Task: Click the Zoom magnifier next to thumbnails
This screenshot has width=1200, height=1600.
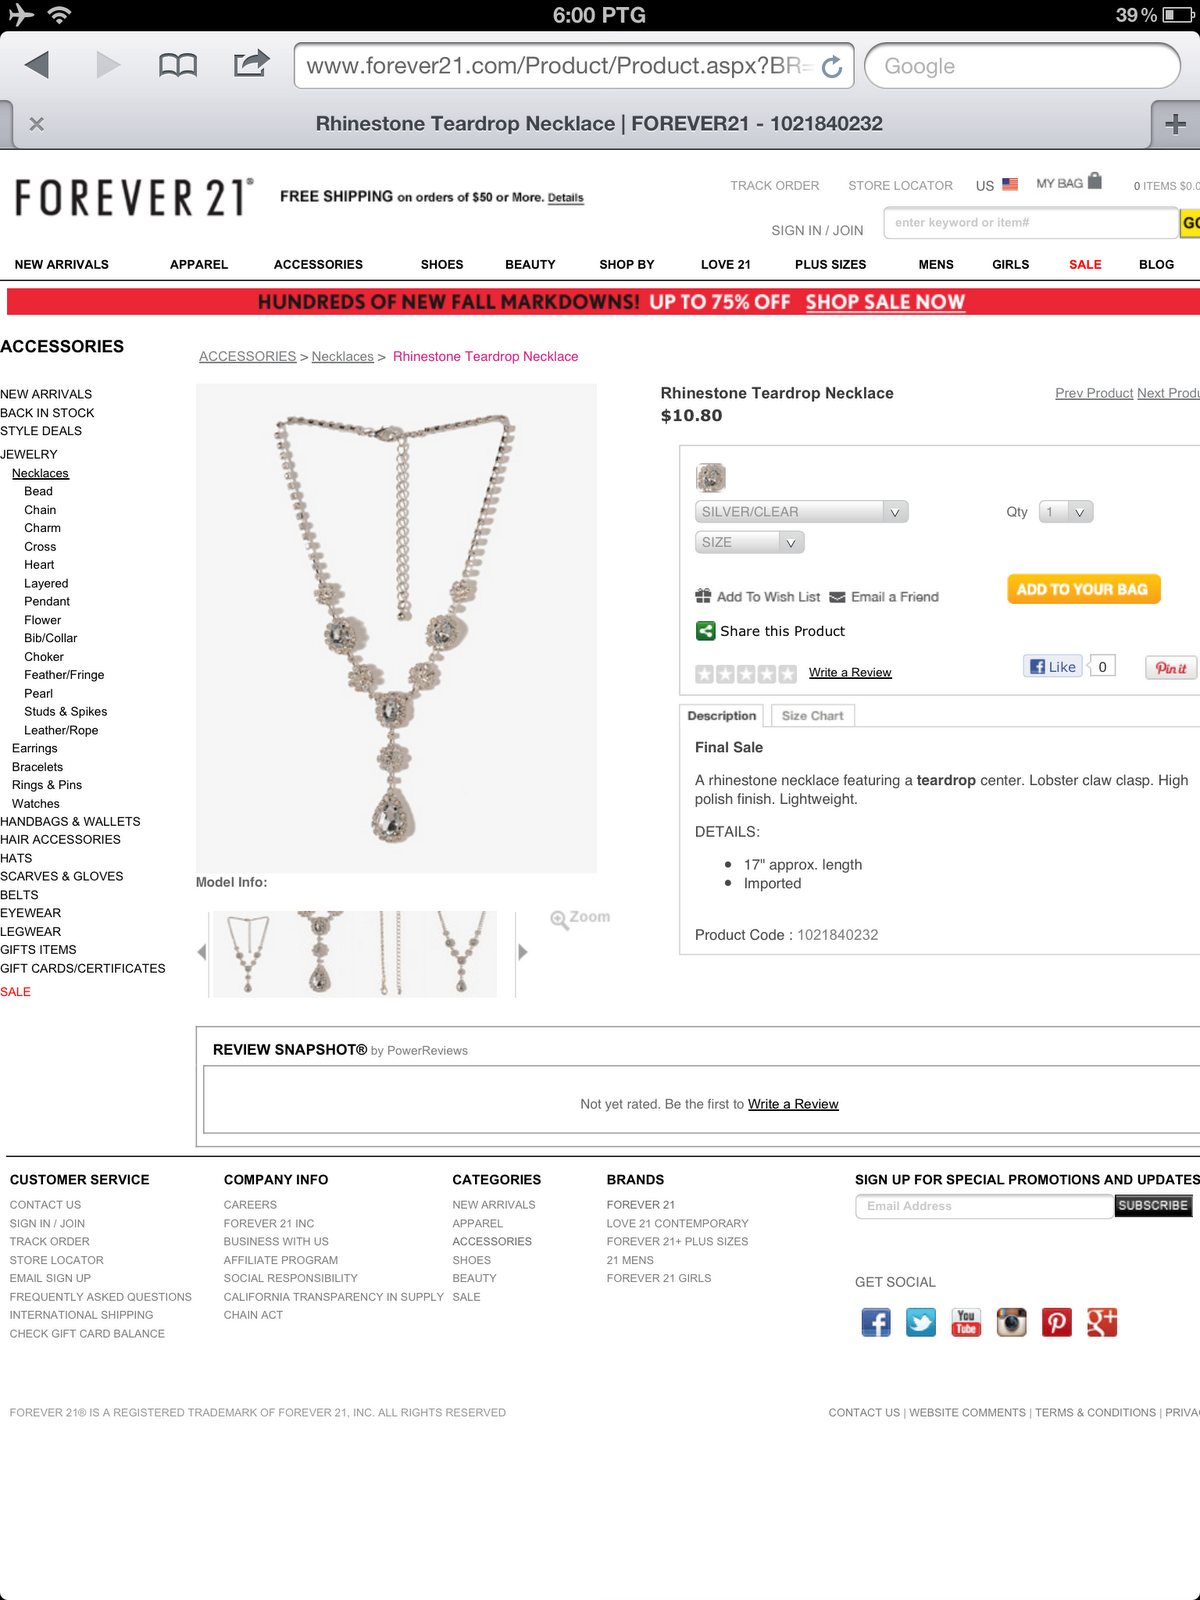Action: pyautogui.click(x=580, y=918)
